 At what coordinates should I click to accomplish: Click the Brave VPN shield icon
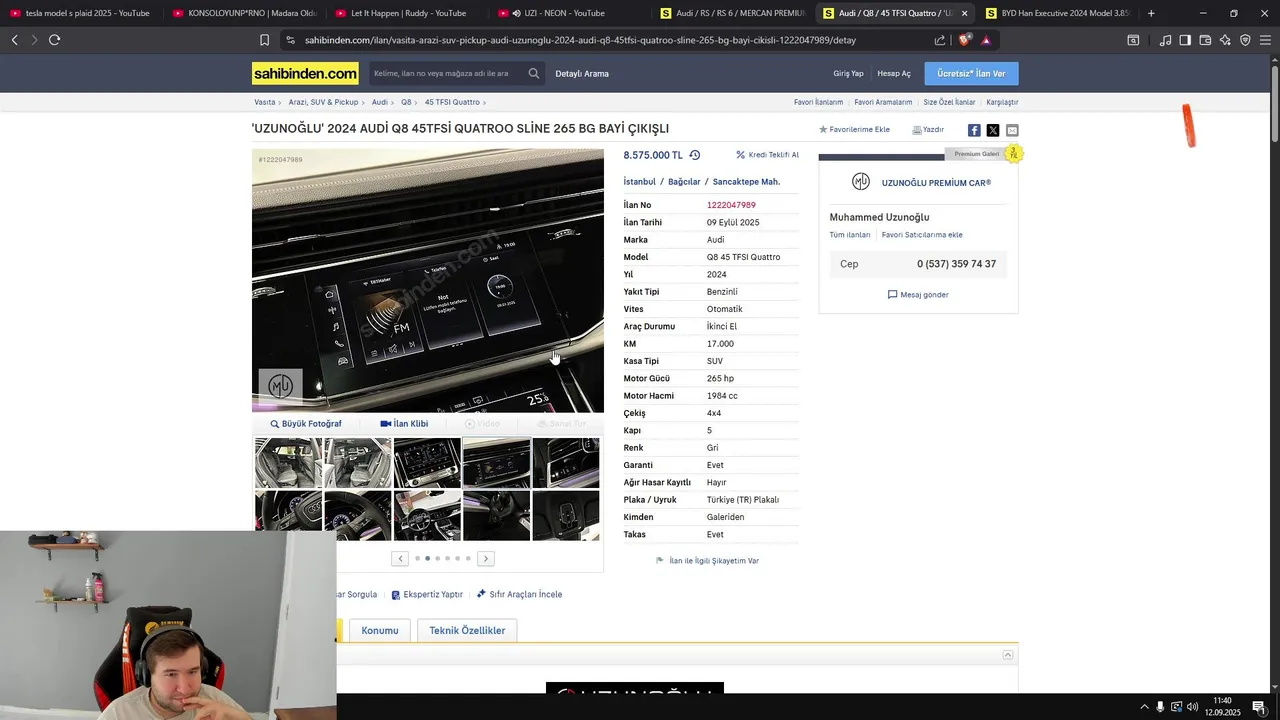click(x=1245, y=40)
